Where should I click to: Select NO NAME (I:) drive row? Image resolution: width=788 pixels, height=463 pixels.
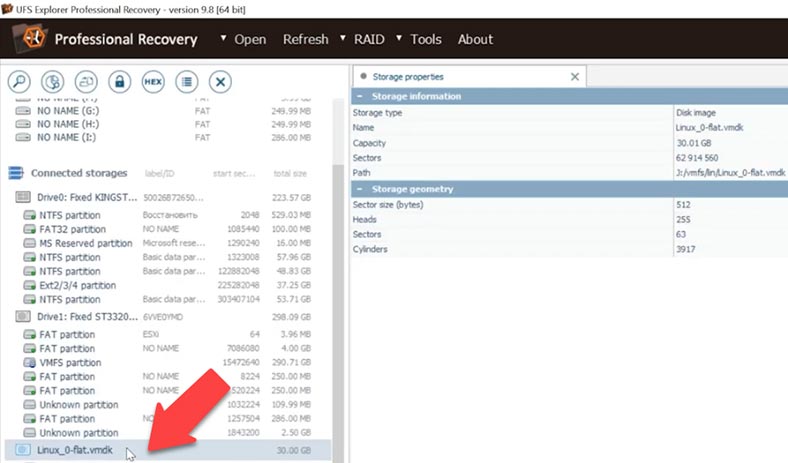tap(168, 137)
